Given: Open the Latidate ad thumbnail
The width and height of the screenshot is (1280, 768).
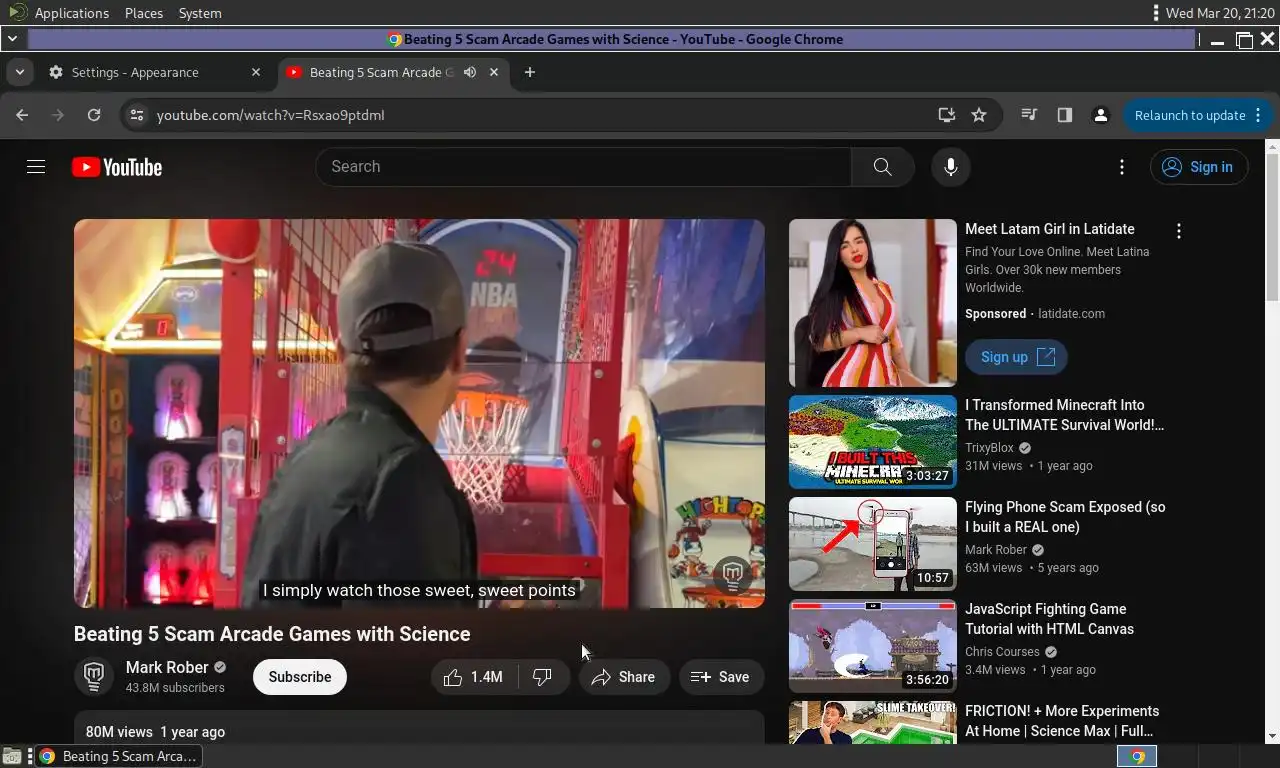Looking at the screenshot, I should pyautogui.click(x=872, y=303).
